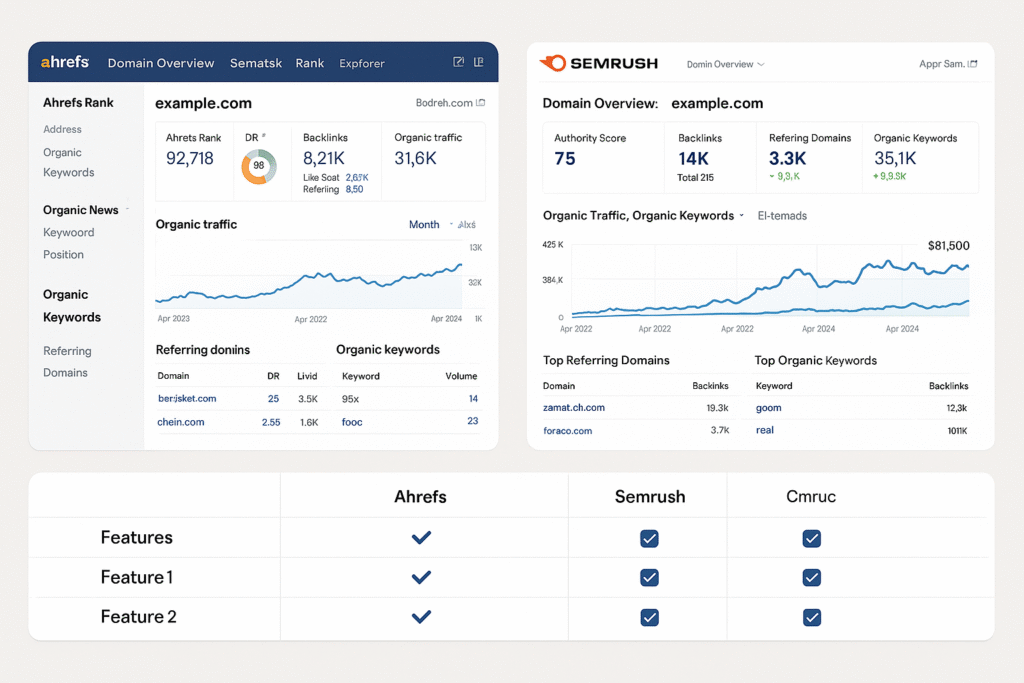Click the icon next to Bodreh.com
Viewport: 1024px width, 683px height.
(x=481, y=103)
